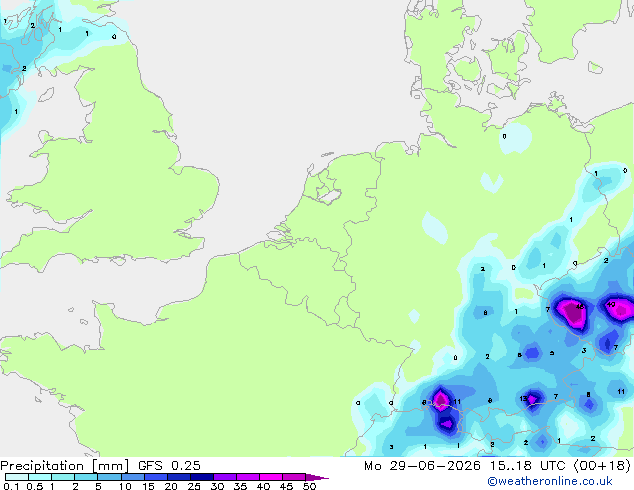Click the '0.1' legend value label
634x490 pixels.
click(x=11, y=486)
